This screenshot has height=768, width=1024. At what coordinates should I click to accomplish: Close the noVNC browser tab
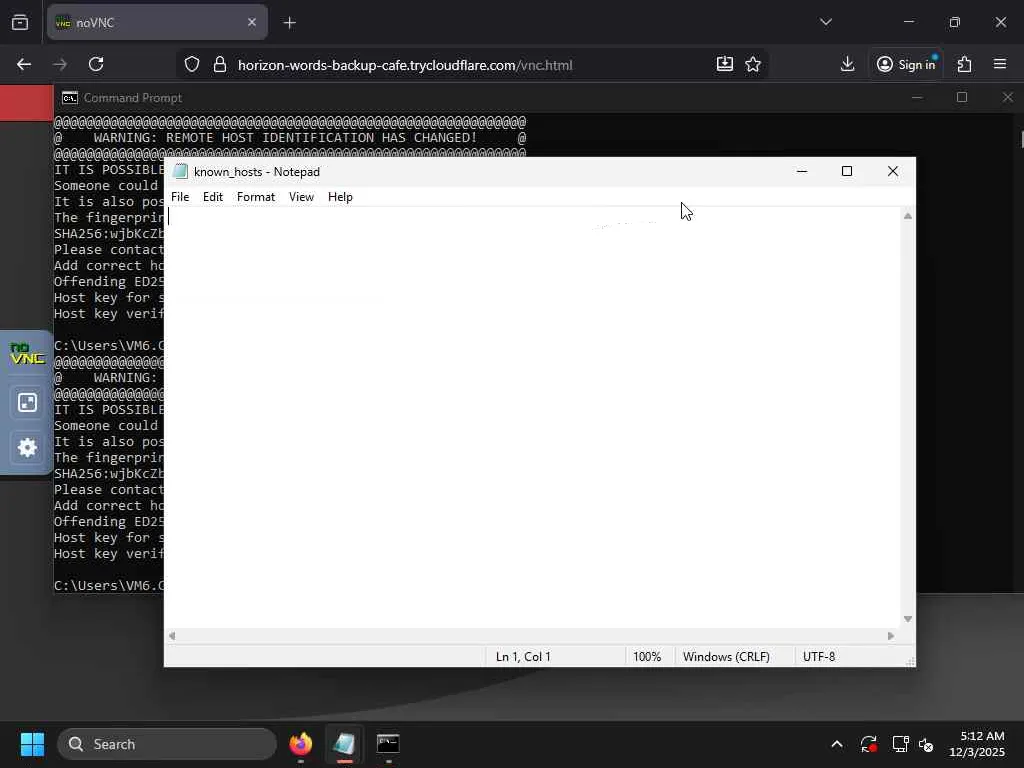[251, 22]
